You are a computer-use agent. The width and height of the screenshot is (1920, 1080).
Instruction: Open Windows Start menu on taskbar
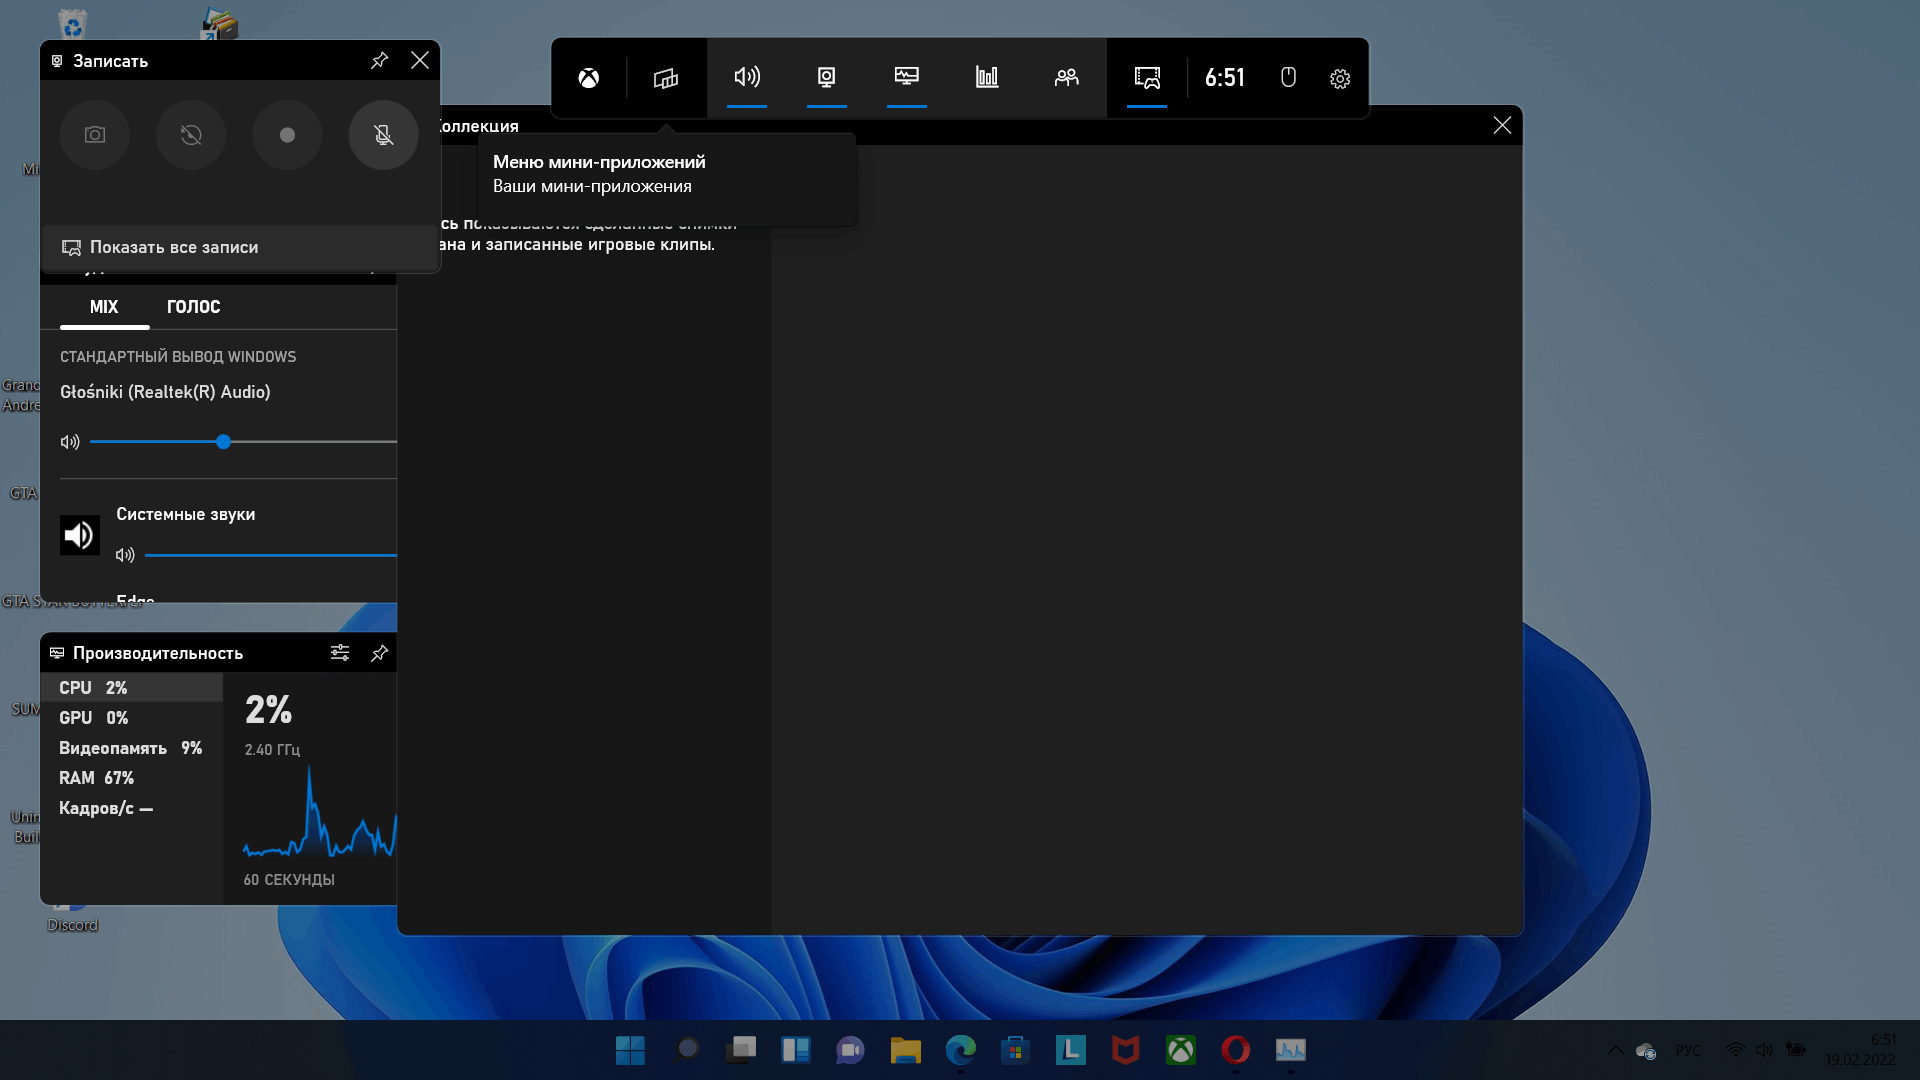click(630, 1050)
